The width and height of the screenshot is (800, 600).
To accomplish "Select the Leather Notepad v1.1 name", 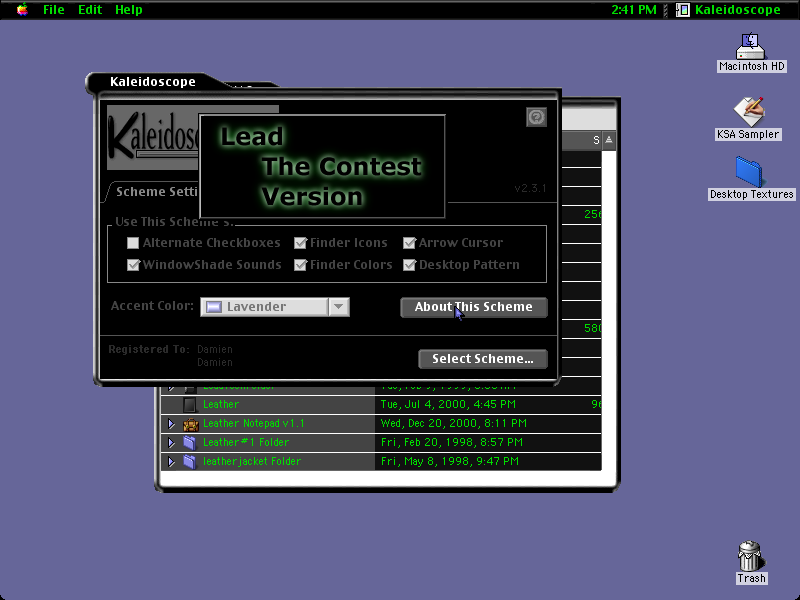I will pyautogui.click(x=254, y=423).
